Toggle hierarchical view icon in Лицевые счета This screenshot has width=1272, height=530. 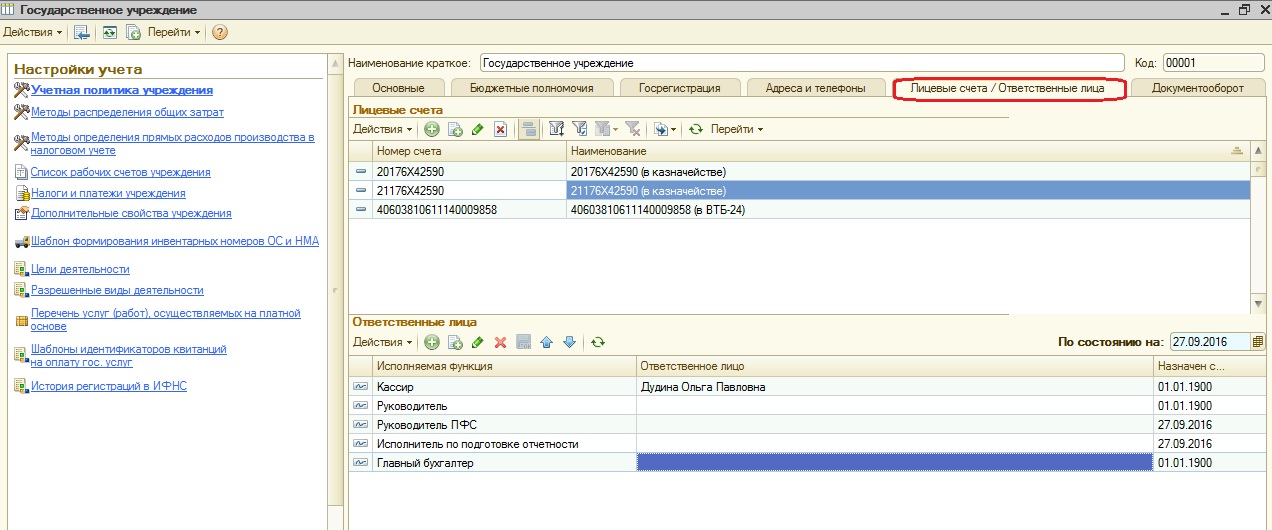(529, 129)
